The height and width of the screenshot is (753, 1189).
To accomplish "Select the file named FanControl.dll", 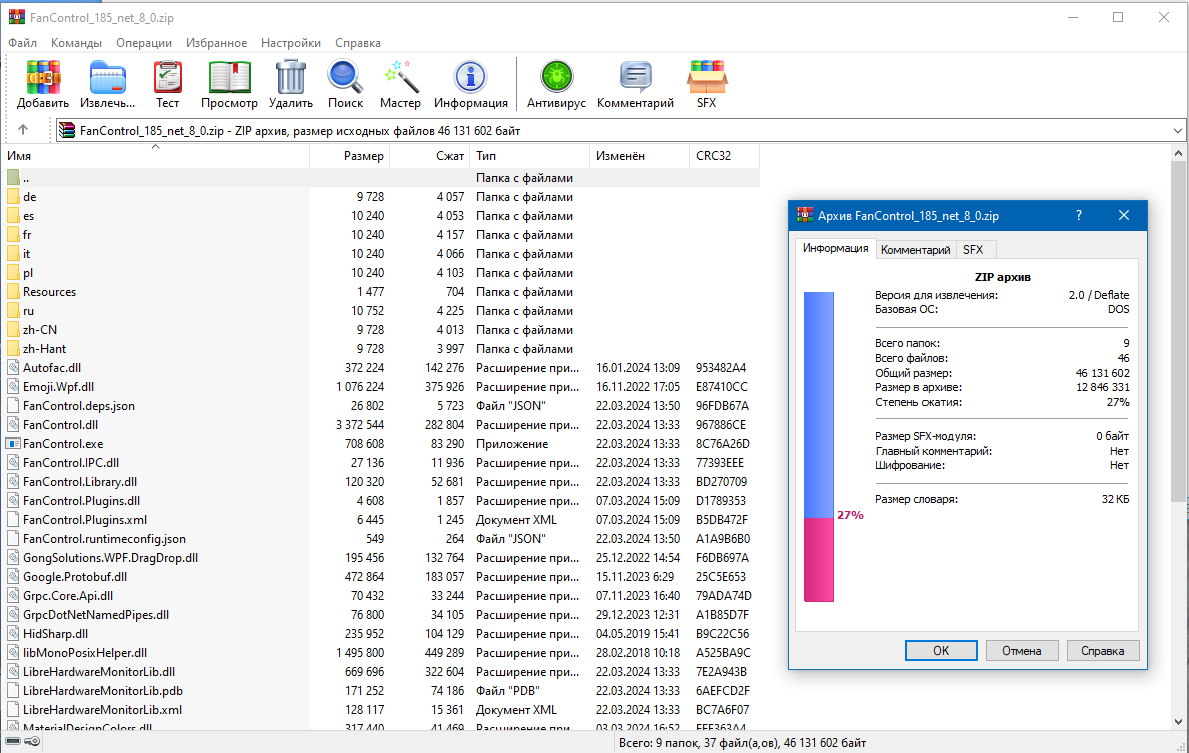I will click(61, 425).
